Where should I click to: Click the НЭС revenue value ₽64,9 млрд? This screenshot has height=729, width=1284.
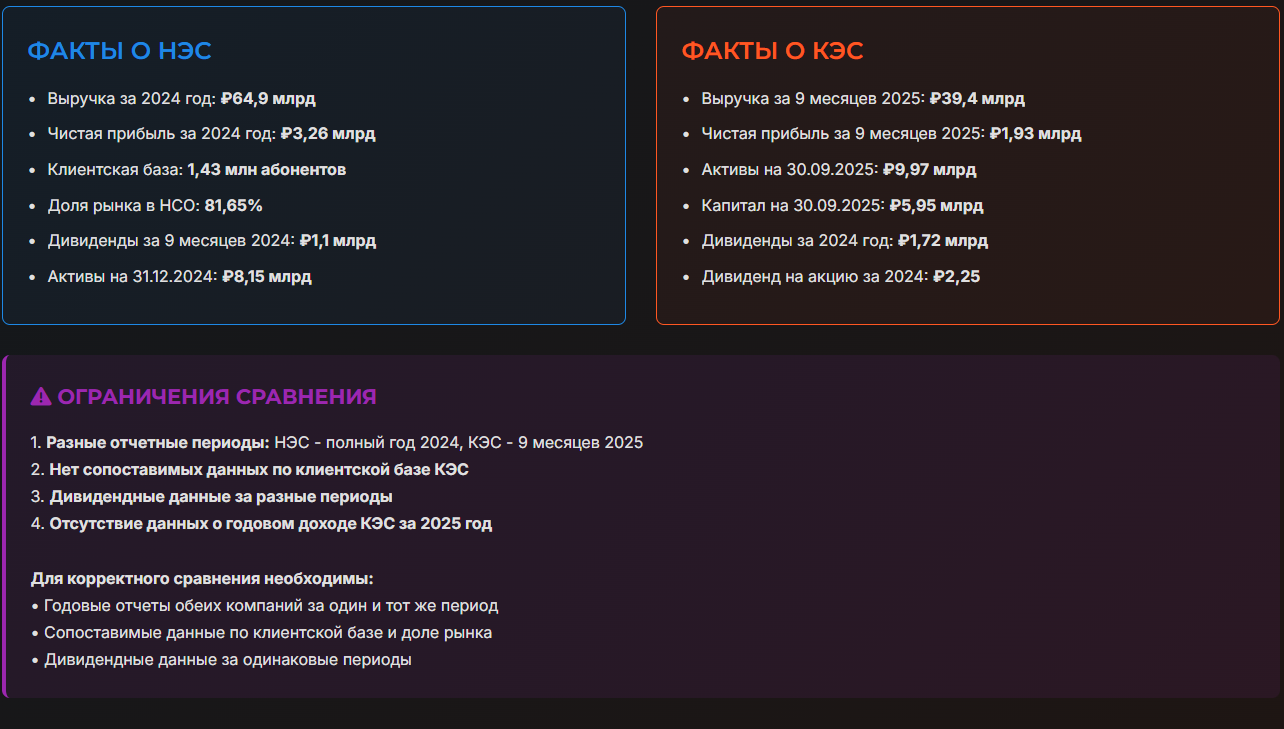point(268,99)
